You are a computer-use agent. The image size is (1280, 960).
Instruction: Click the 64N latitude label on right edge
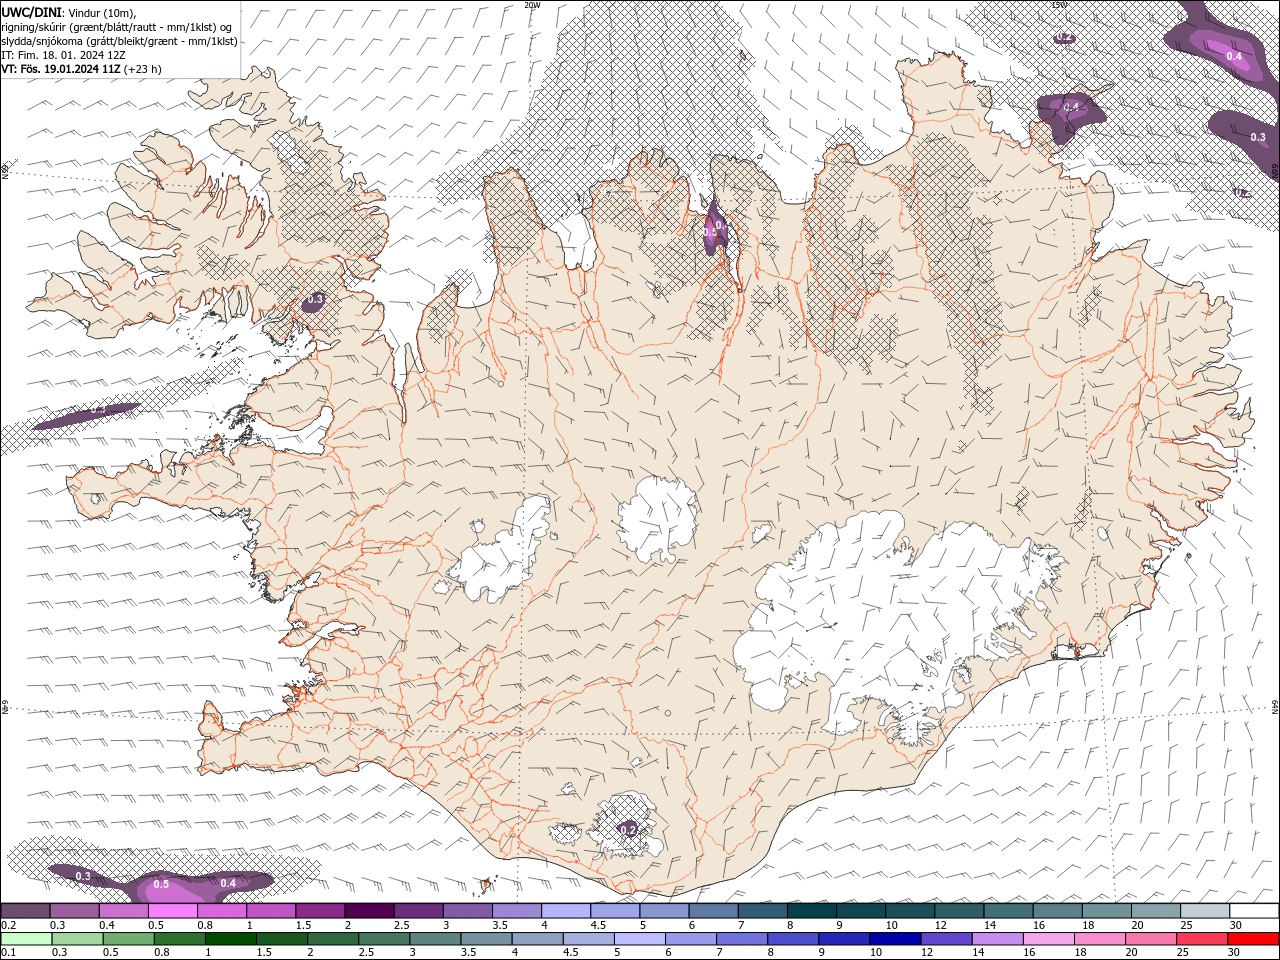tap(1275, 707)
